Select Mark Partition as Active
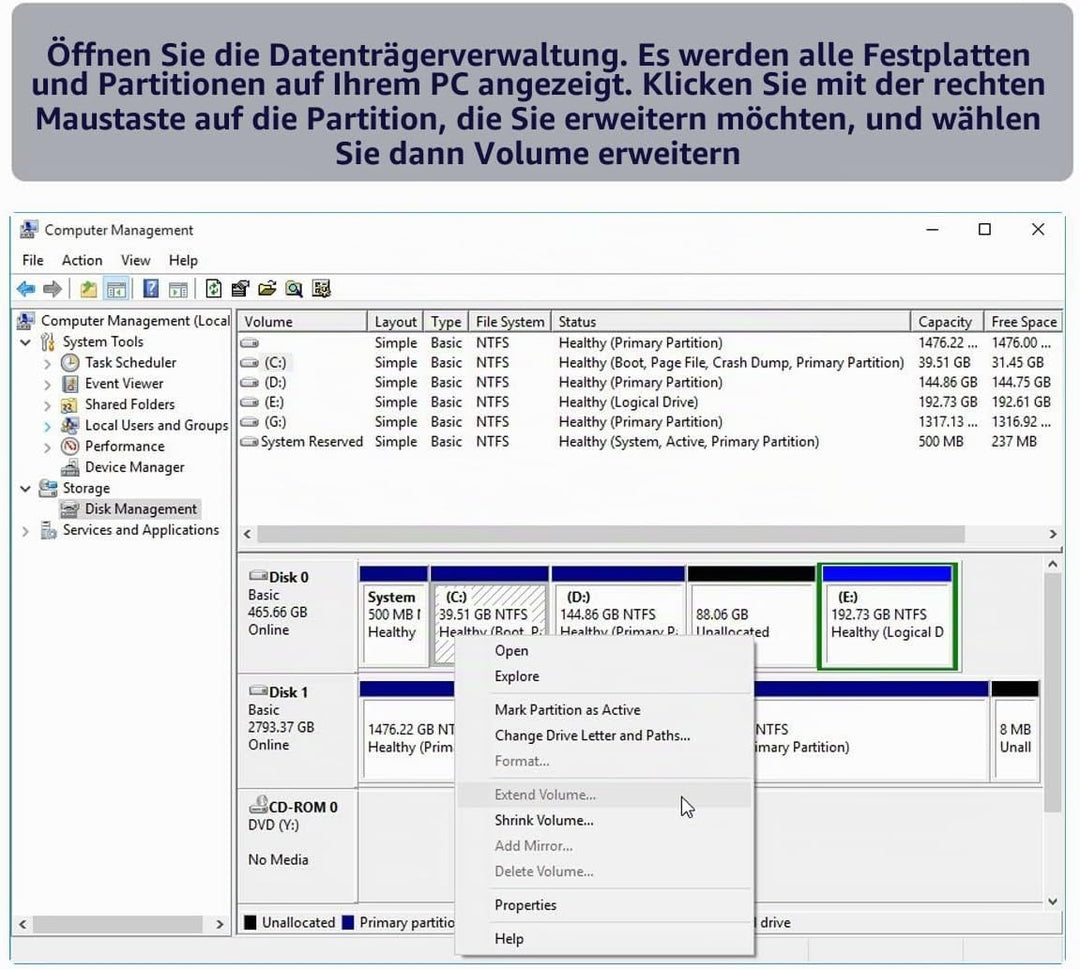 (x=604, y=710)
